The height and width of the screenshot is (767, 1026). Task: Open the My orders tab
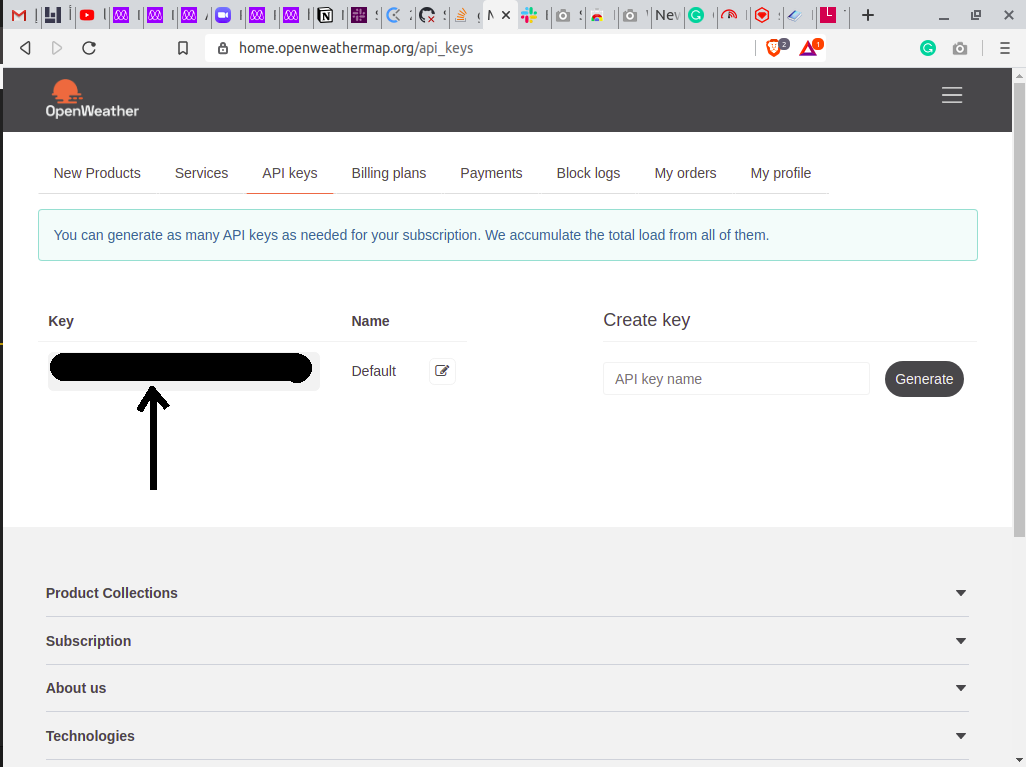685,173
